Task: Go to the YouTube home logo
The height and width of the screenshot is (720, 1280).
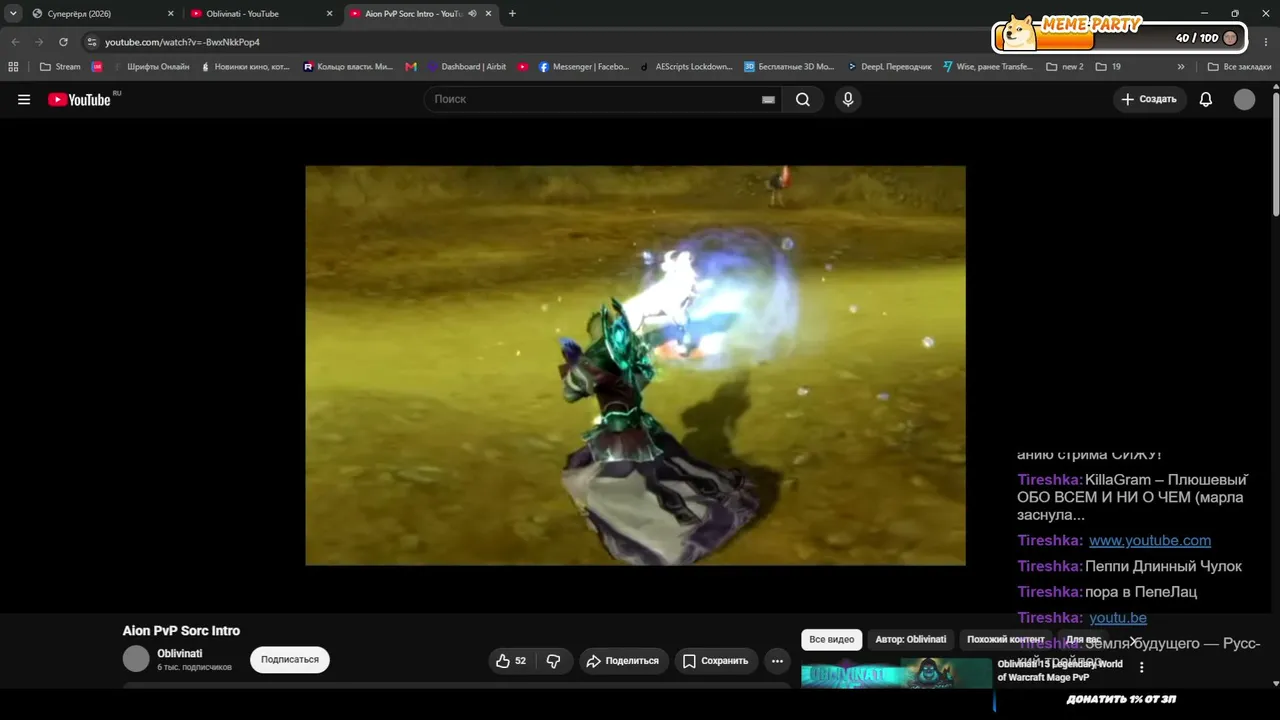Action: 80,99
